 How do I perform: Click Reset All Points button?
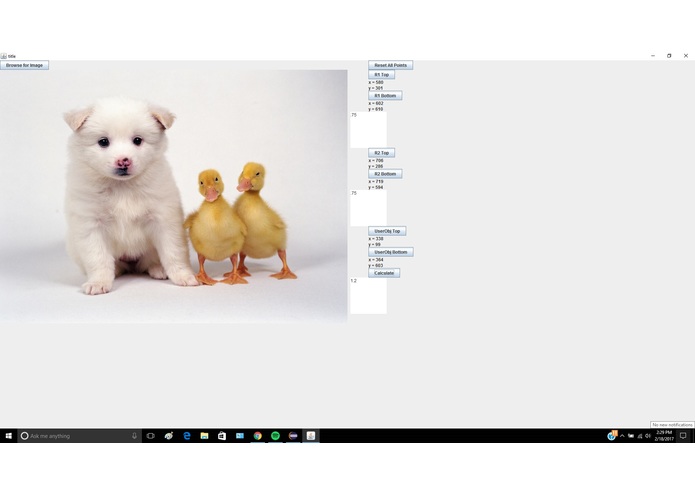pyautogui.click(x=390, y=65)
